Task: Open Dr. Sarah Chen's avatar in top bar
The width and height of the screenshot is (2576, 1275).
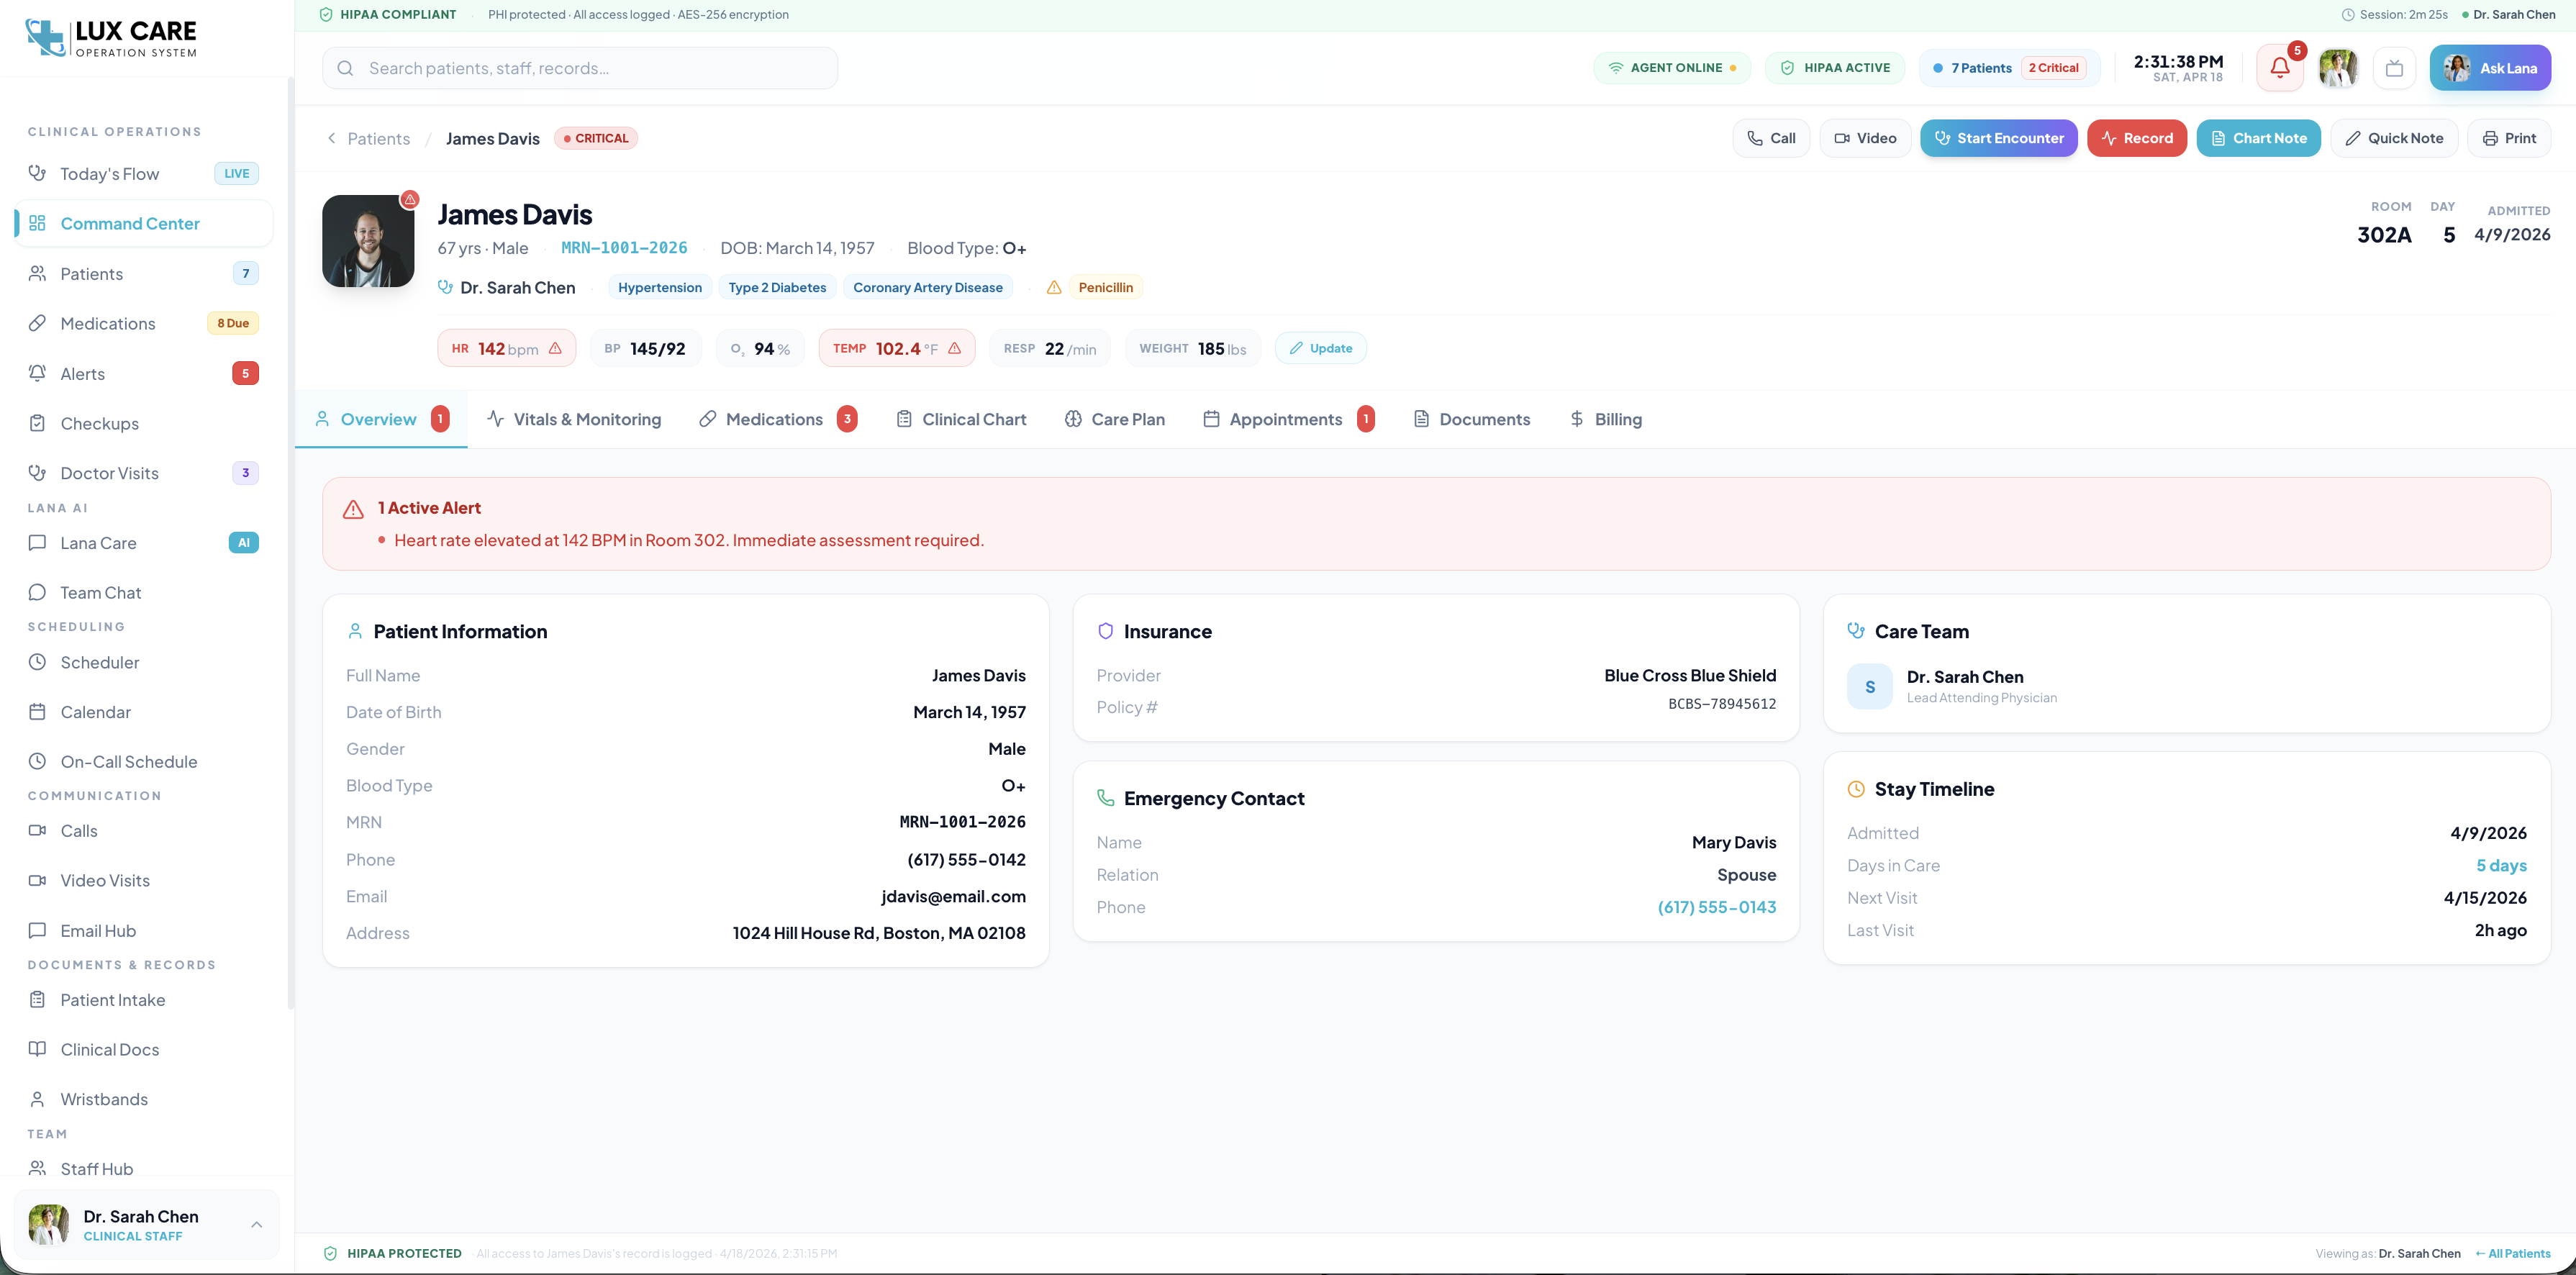Action: pyautogui.click(x=2338, y=68)
